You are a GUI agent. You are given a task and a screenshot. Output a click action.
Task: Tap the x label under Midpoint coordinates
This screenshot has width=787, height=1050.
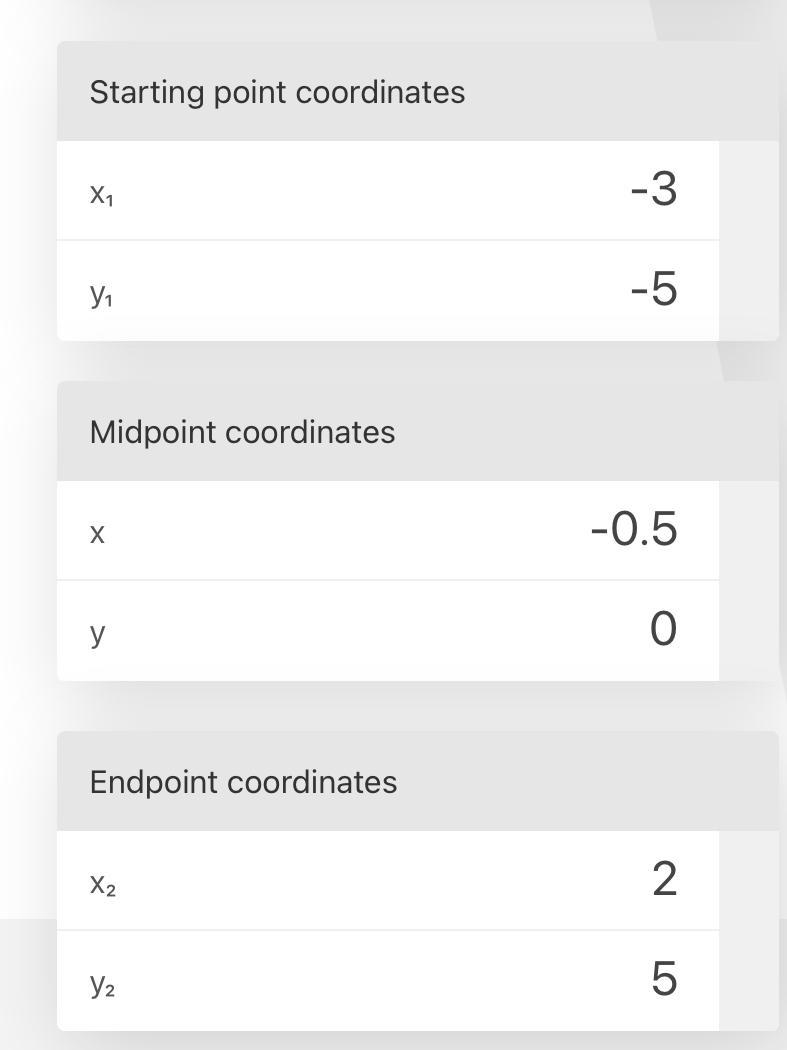[x=97, y=533]
